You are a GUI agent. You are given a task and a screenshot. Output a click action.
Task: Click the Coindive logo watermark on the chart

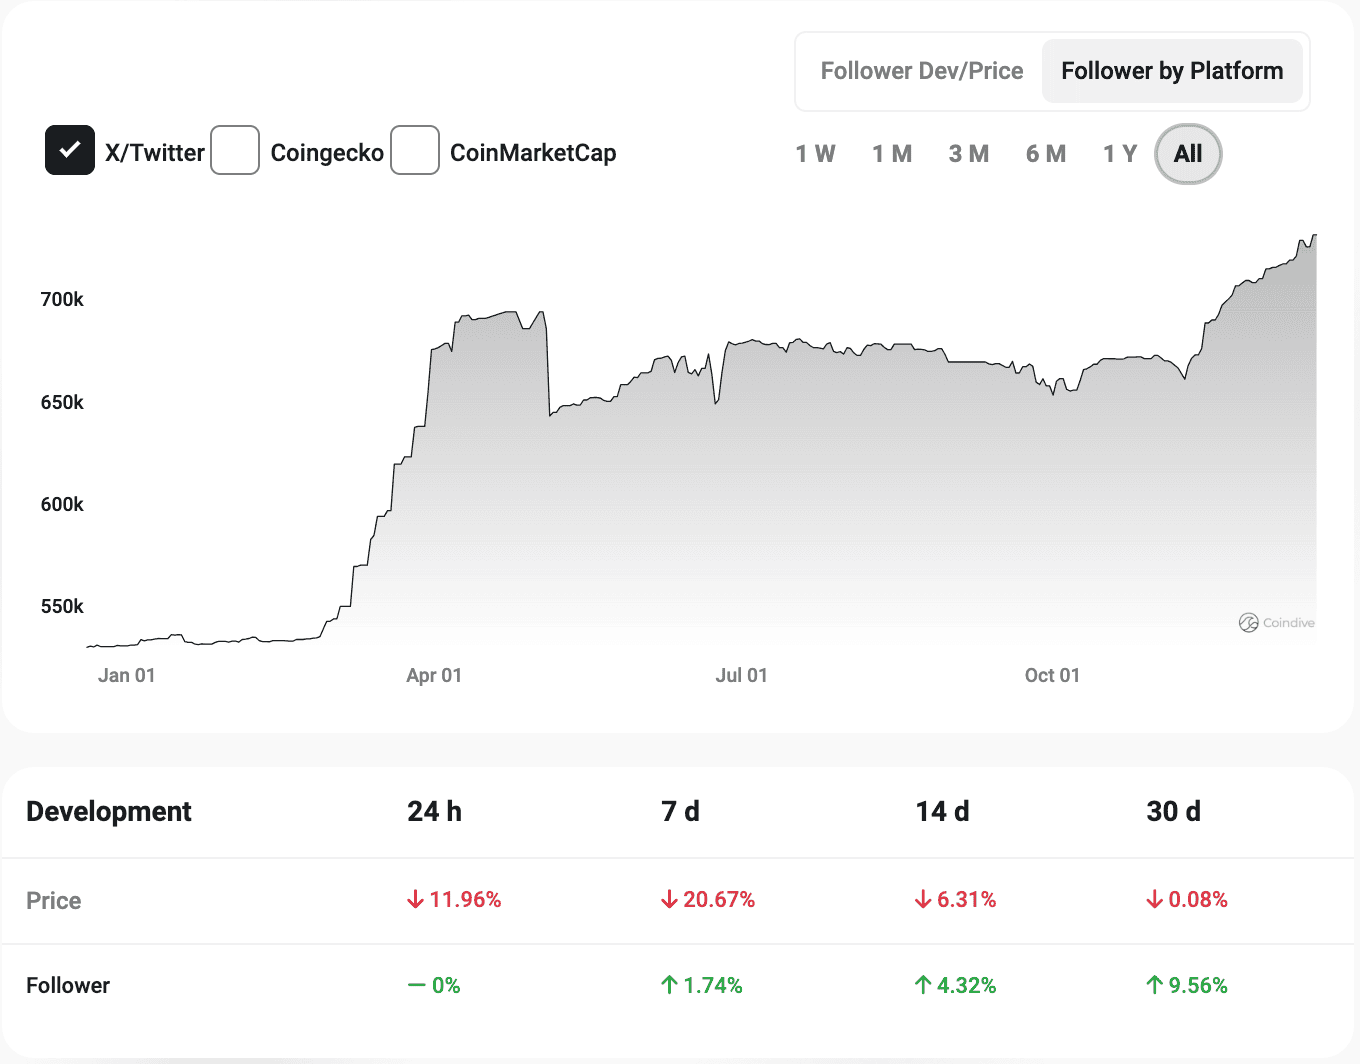point(1277,622)
